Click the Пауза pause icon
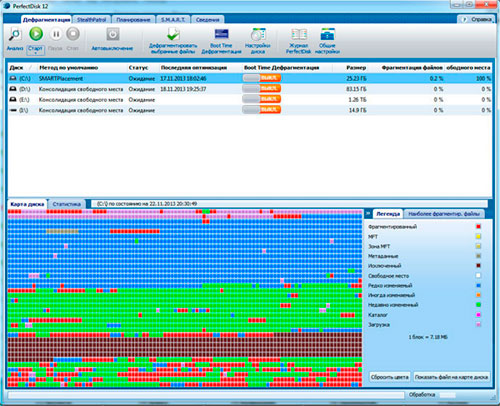The width and height of the screenshot is (500, 406). click(56, 34)
